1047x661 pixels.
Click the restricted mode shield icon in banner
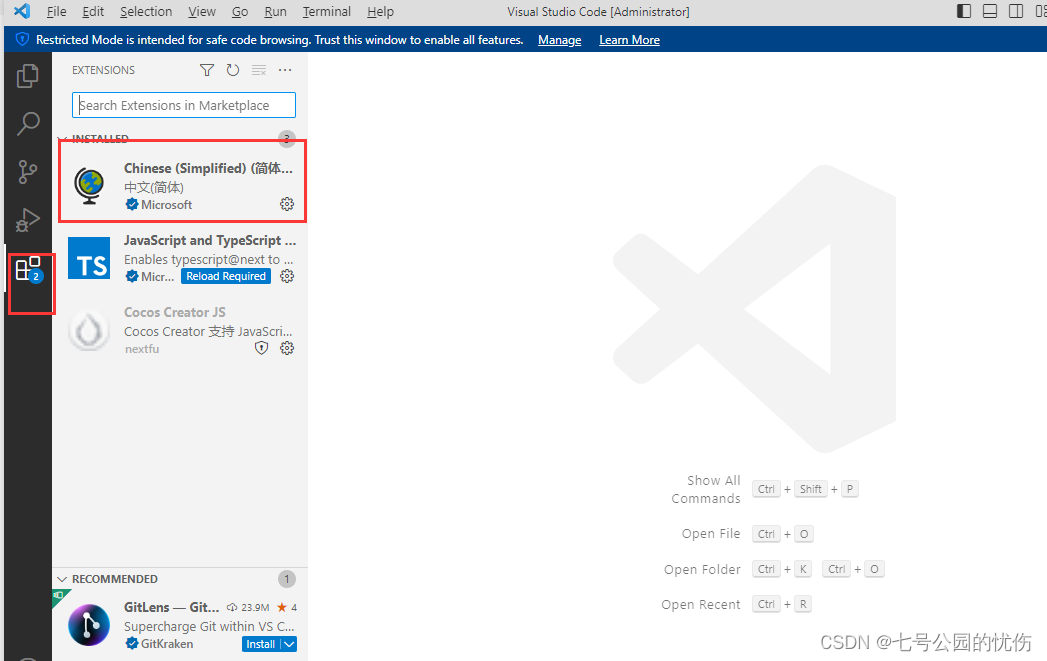pyautogui.click(x=22, y=39)
